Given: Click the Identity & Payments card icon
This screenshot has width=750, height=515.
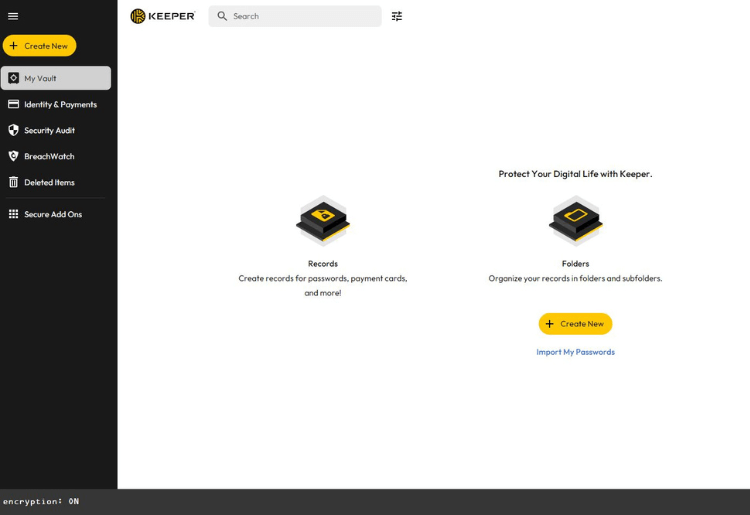Looking at the screenshot, I should [x=14, y=104].
